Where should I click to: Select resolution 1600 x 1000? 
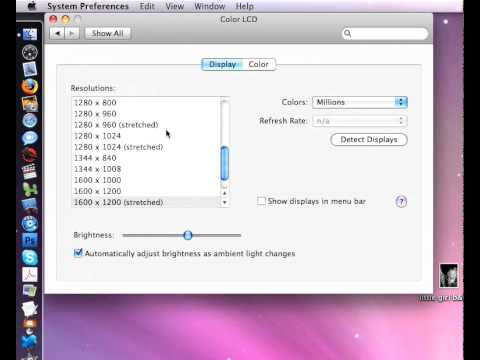tap(146, 180)
